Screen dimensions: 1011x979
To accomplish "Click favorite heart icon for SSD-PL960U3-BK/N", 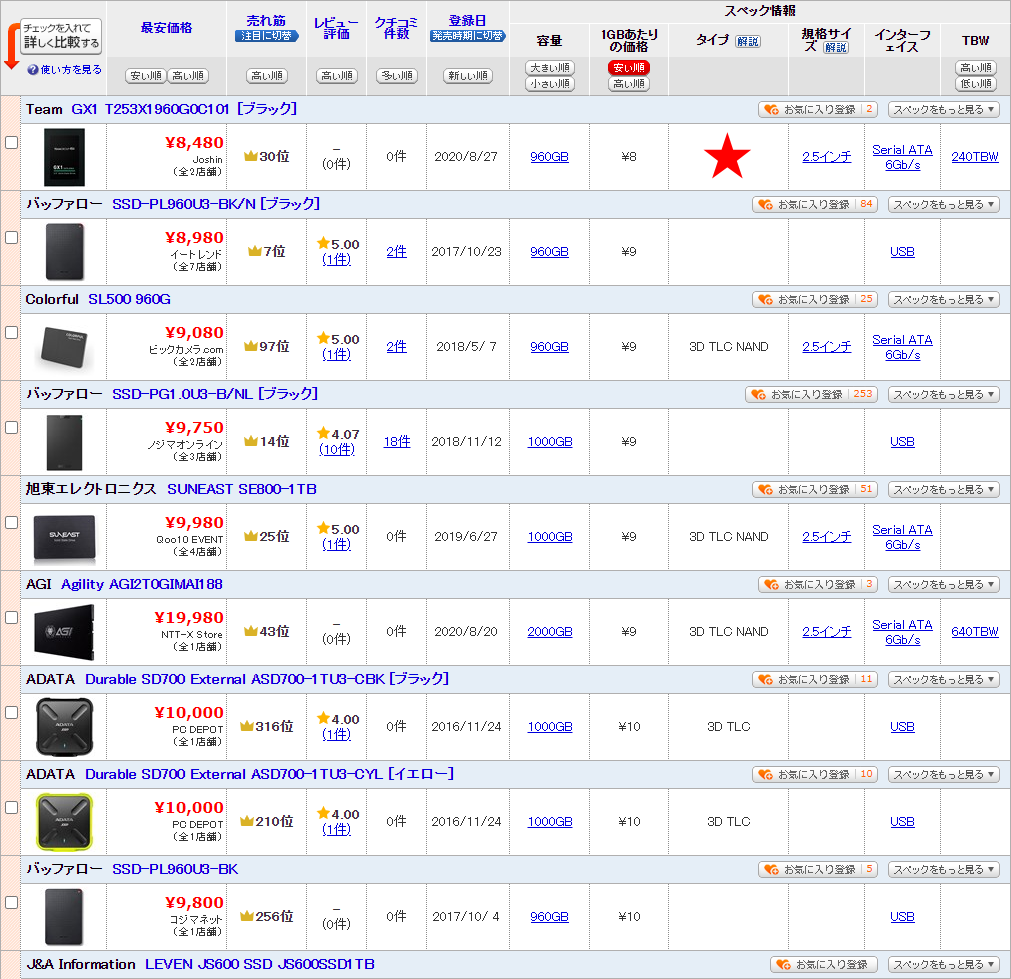I will coord(765,204).
